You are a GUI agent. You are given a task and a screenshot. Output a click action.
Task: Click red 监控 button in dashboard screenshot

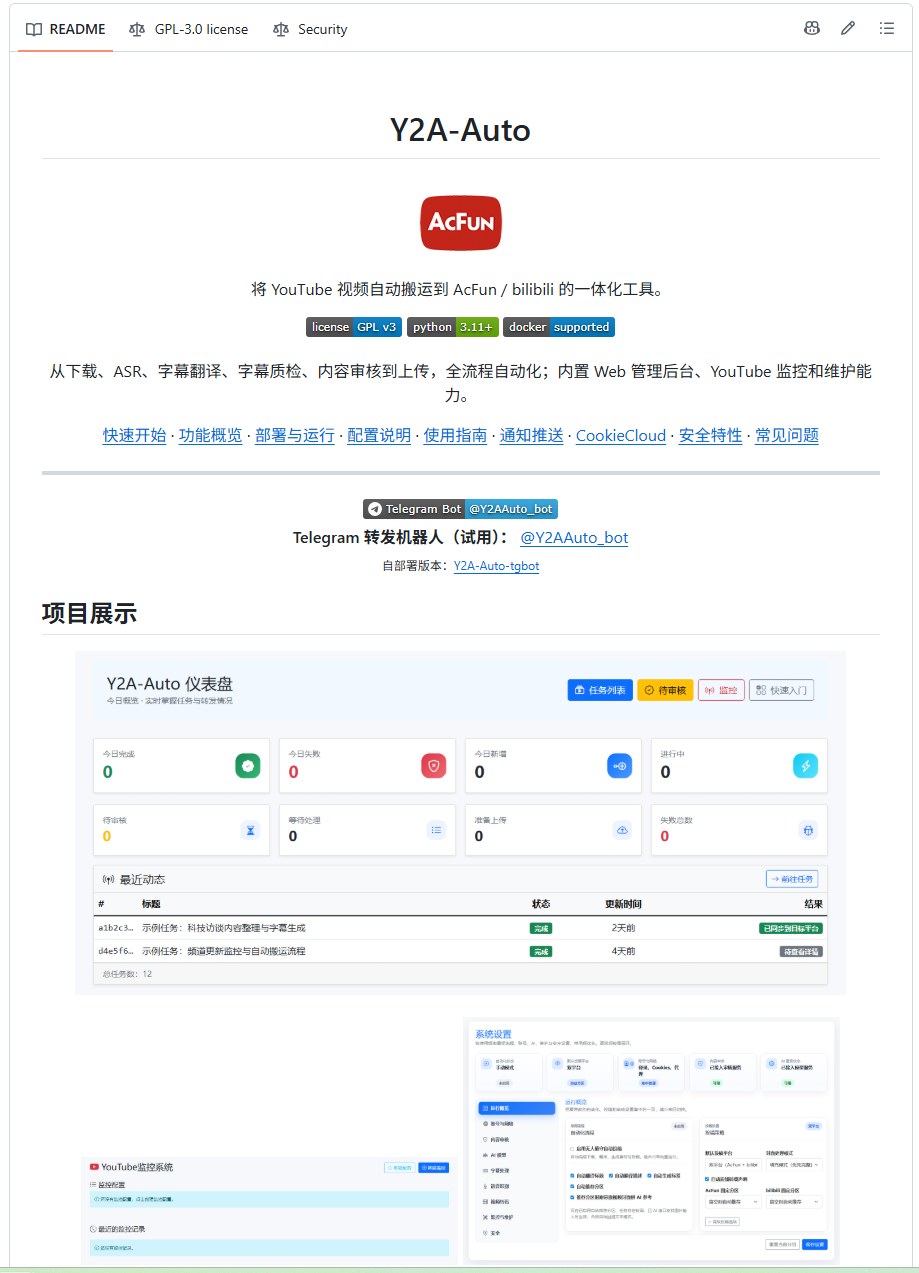[721, 690]
